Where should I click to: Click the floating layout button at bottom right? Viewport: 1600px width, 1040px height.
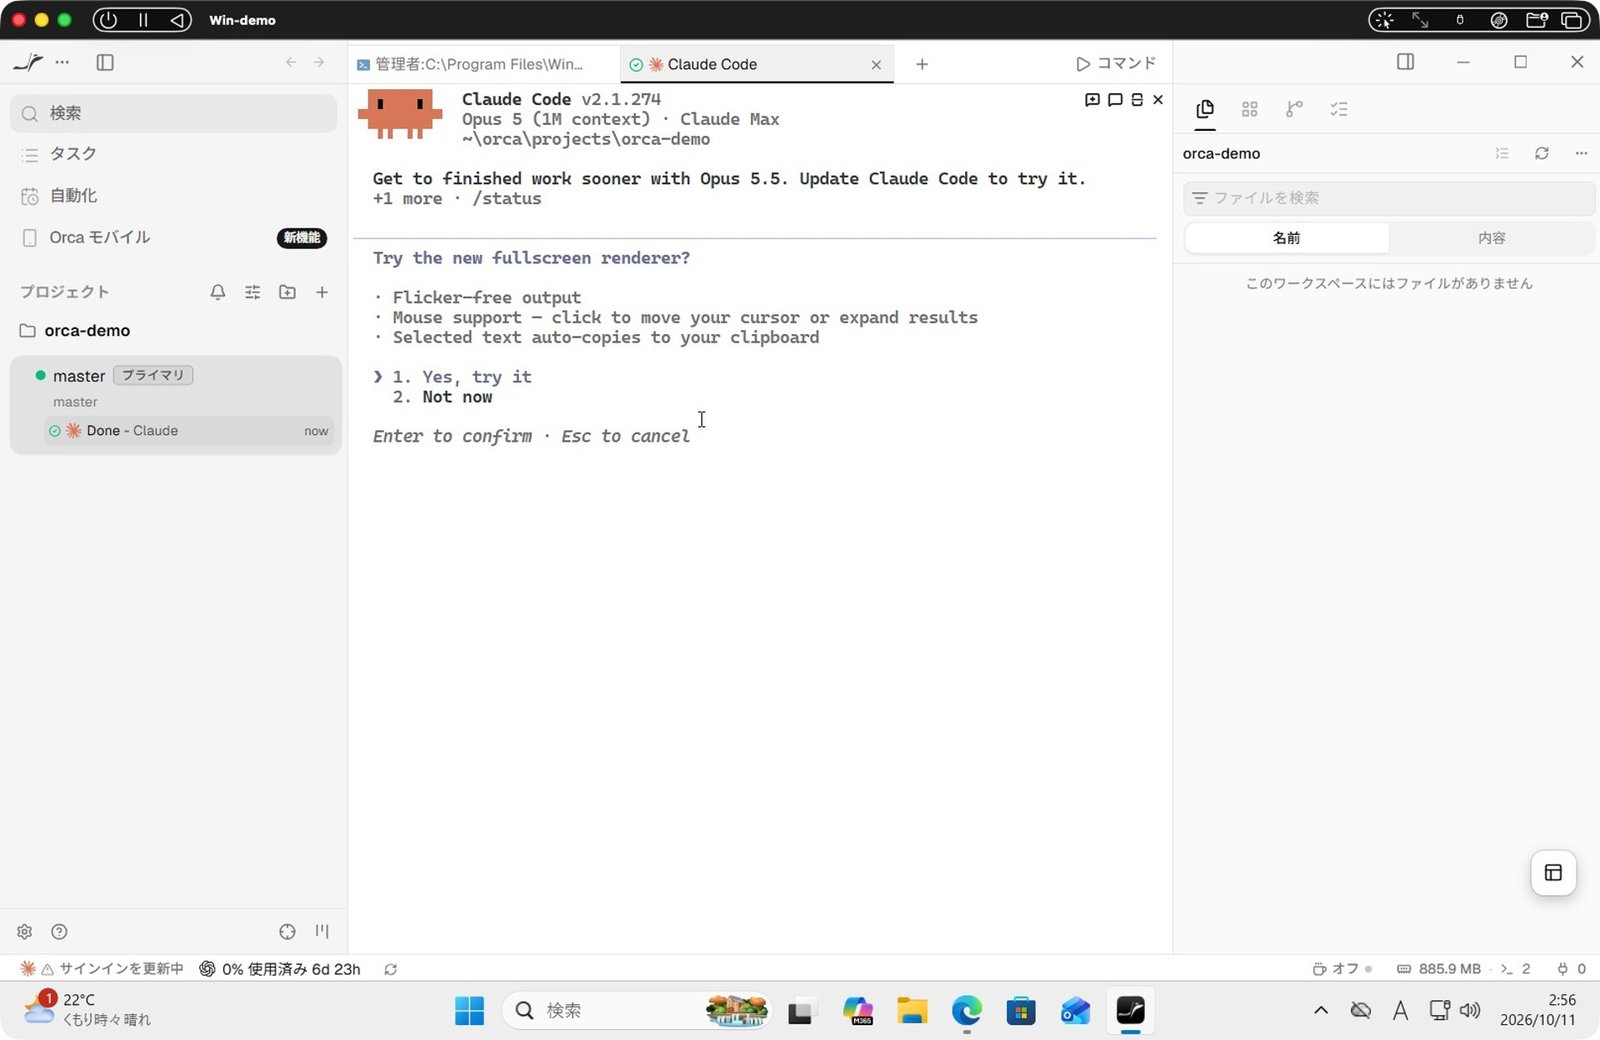(x=1553, y=873)
